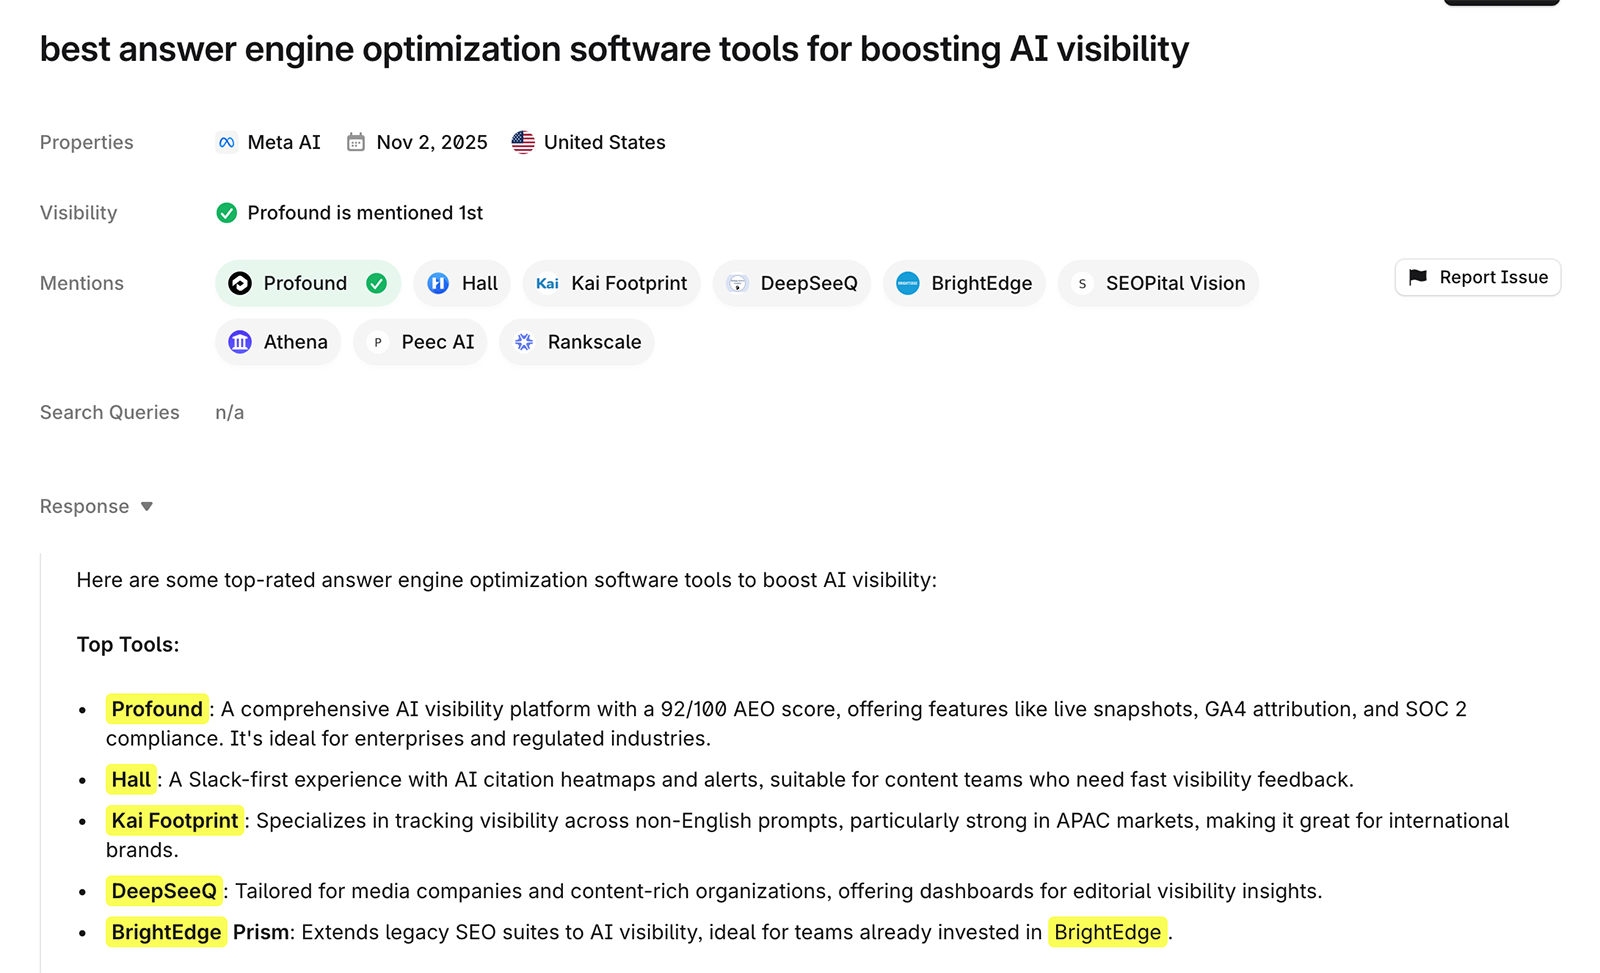Click the Response section label
The image size is (1600, 973).
coord(84,506)
